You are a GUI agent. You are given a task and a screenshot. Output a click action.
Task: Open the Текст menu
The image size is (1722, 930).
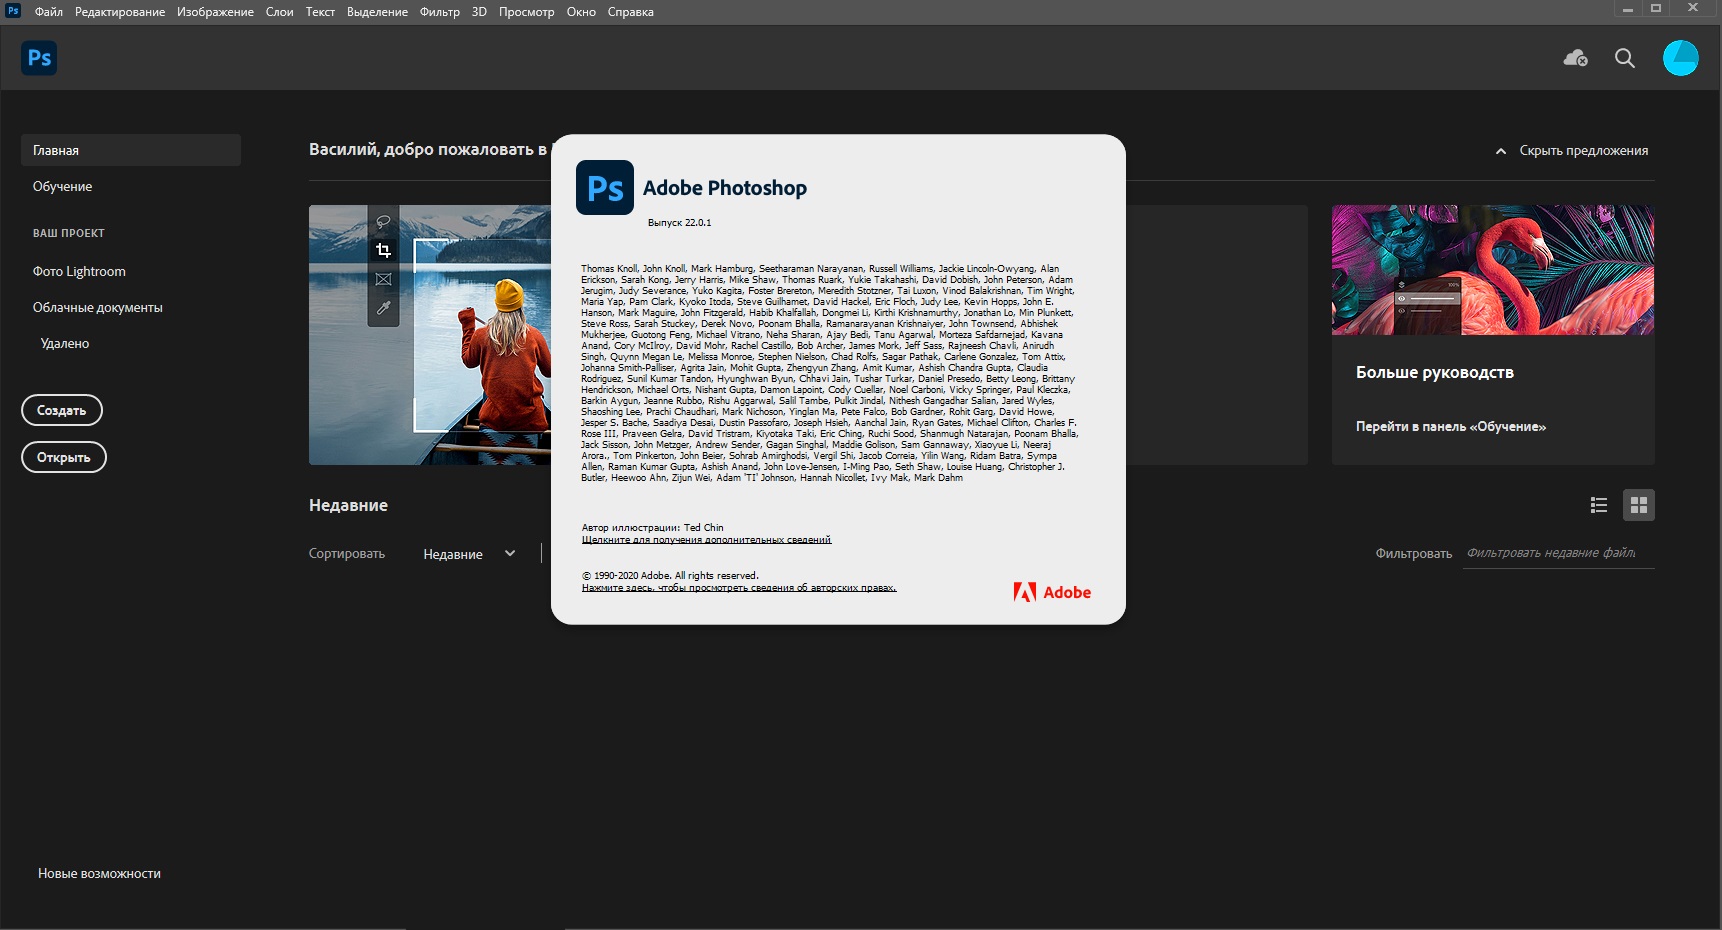click(x=320, y=12)
